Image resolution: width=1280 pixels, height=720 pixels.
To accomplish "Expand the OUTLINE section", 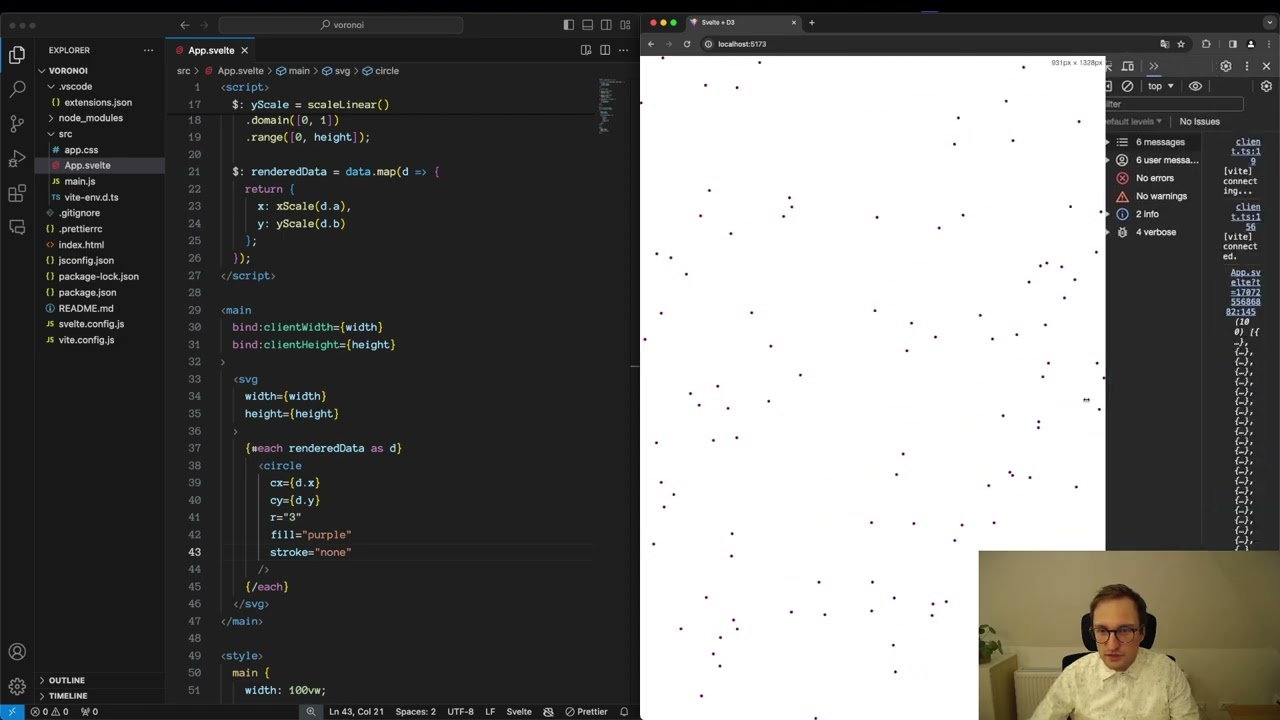I will coord(67,680).
